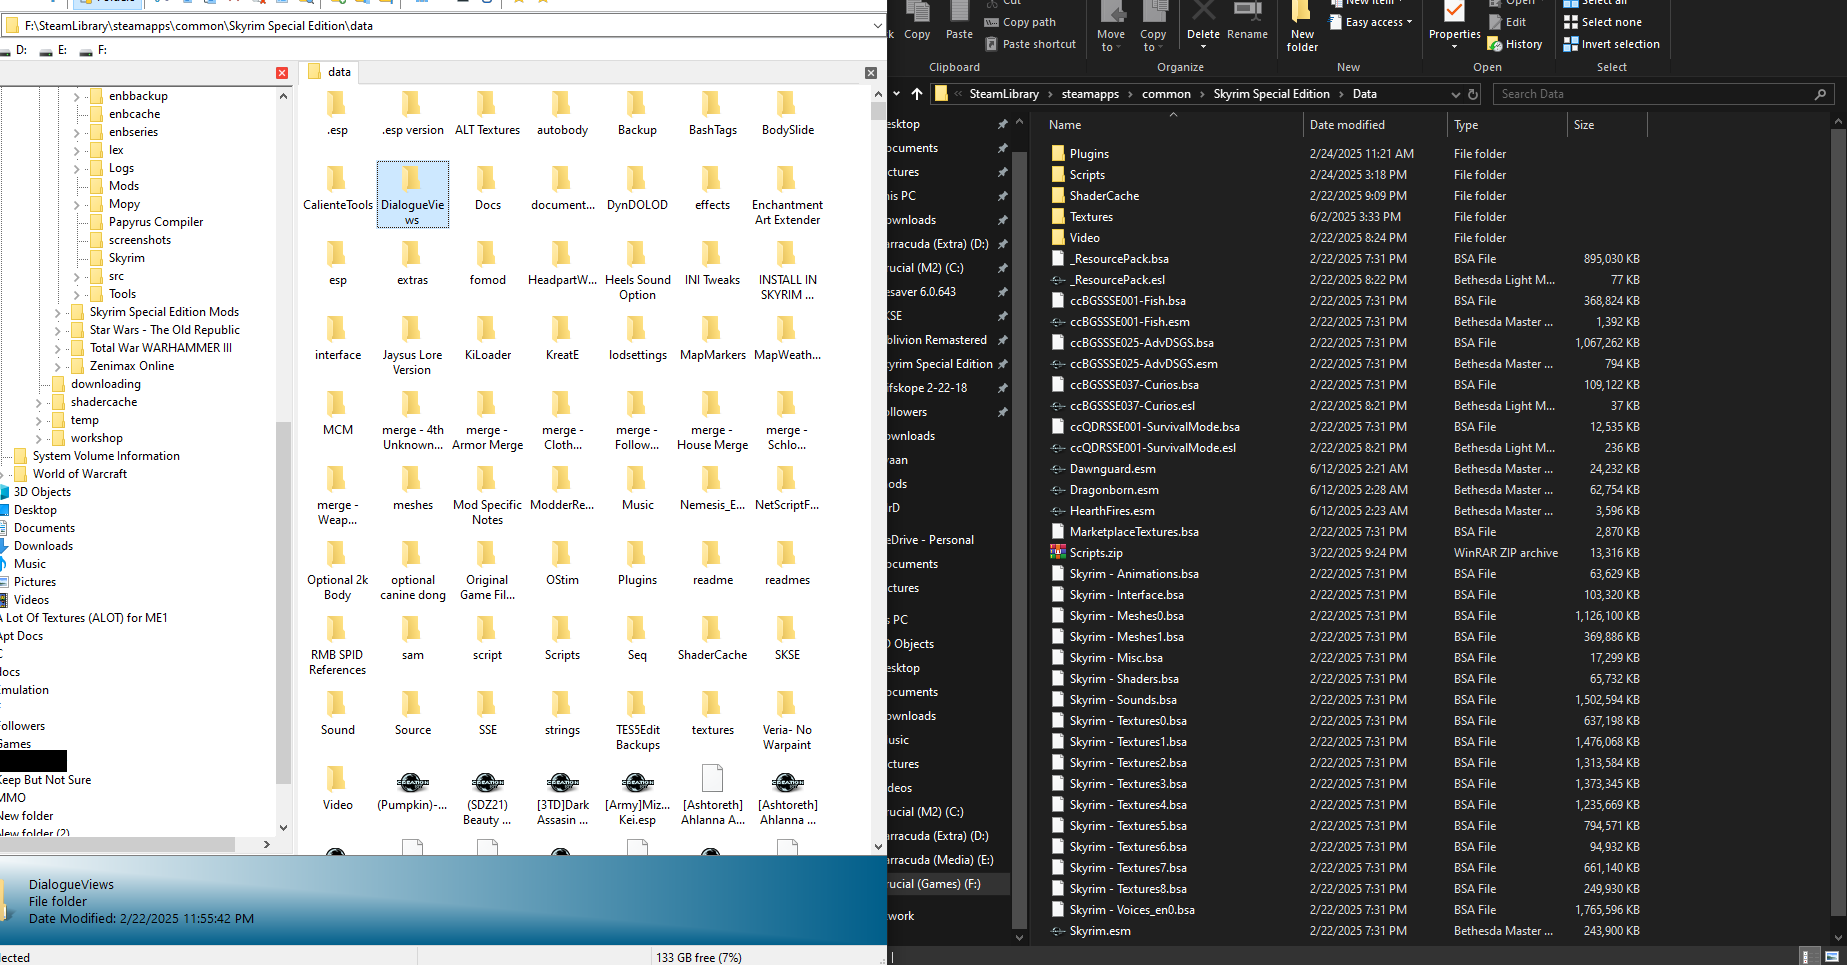Switch to drive F: in left pane
This screenshot has height=965, width=1847.
[94, 50]
